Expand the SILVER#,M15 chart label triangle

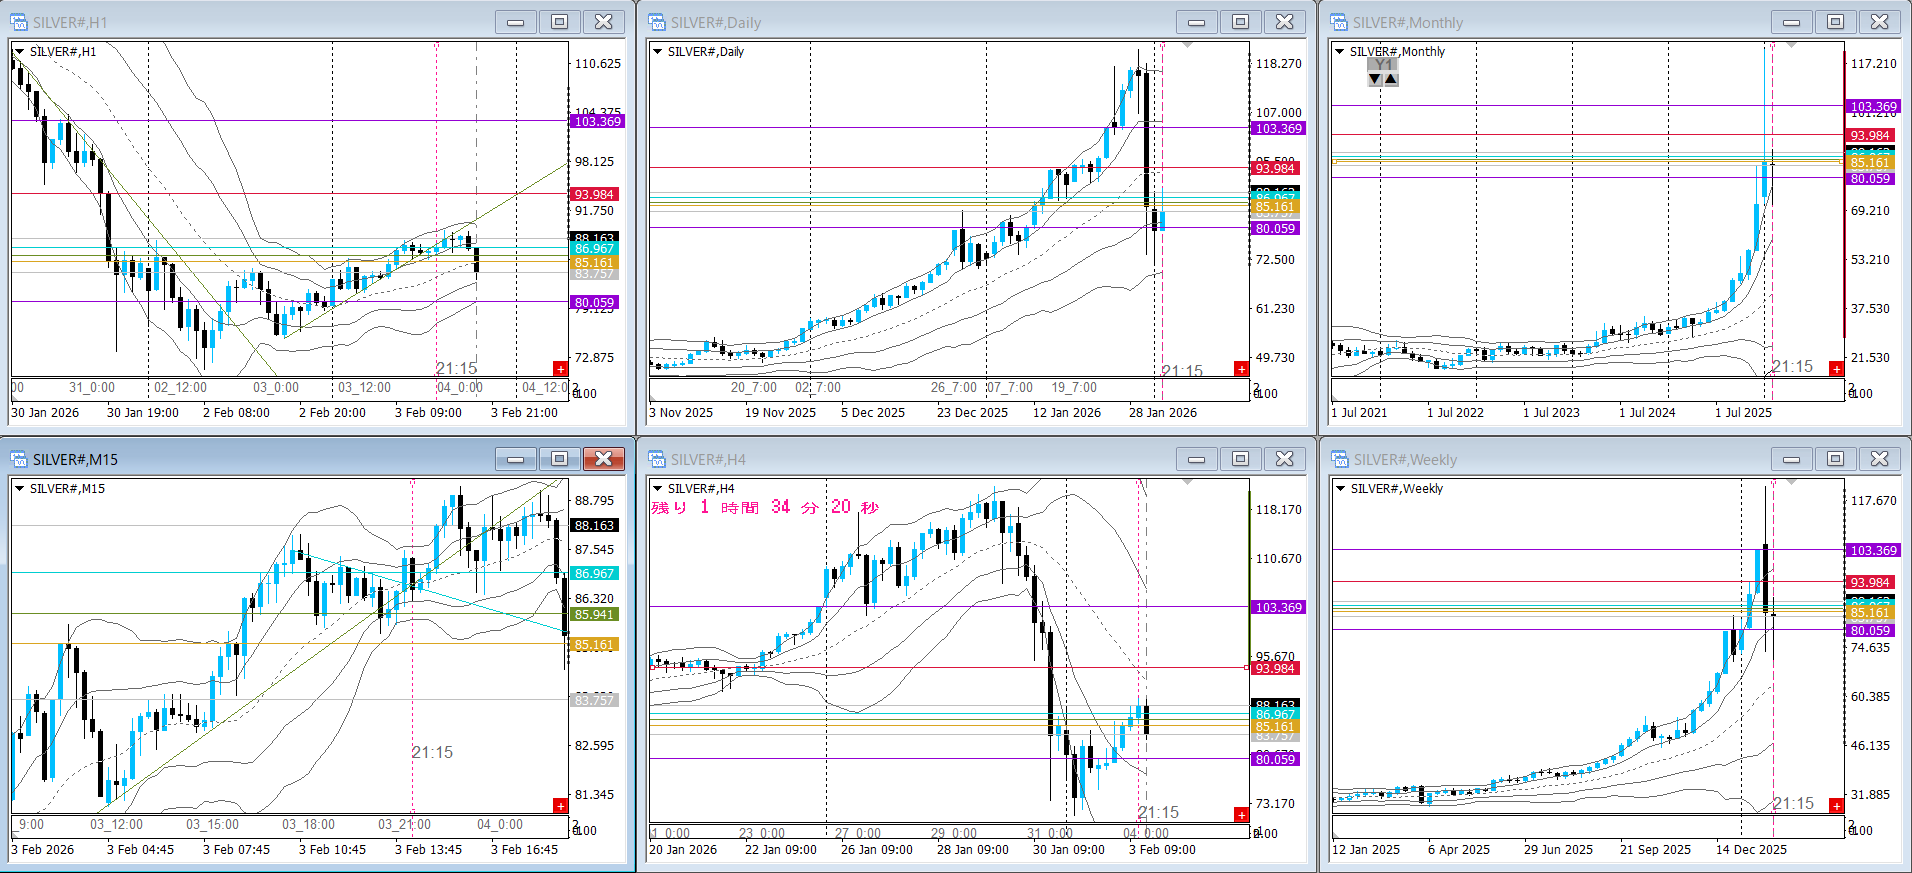pyautogui.click(x=19, y=489)
